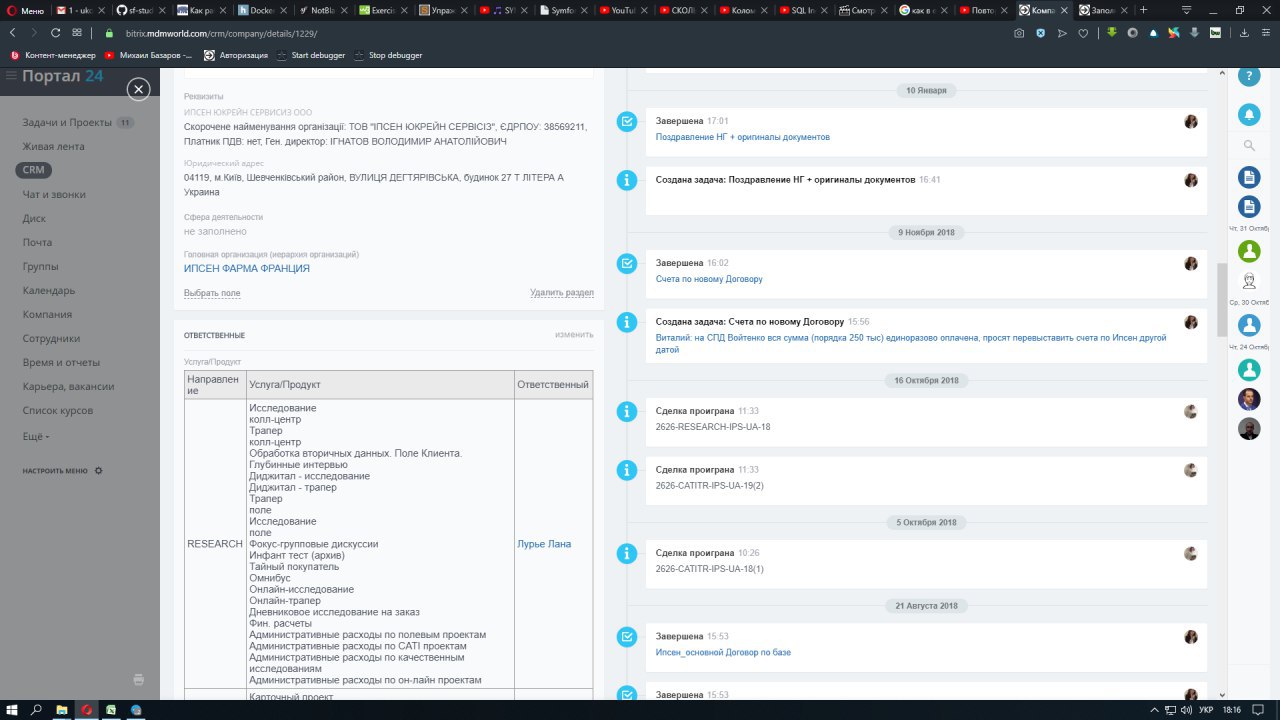This screenshot has width=1280, height=720.
Task: Go back with the browser back arrow
Action: [13, 33]
